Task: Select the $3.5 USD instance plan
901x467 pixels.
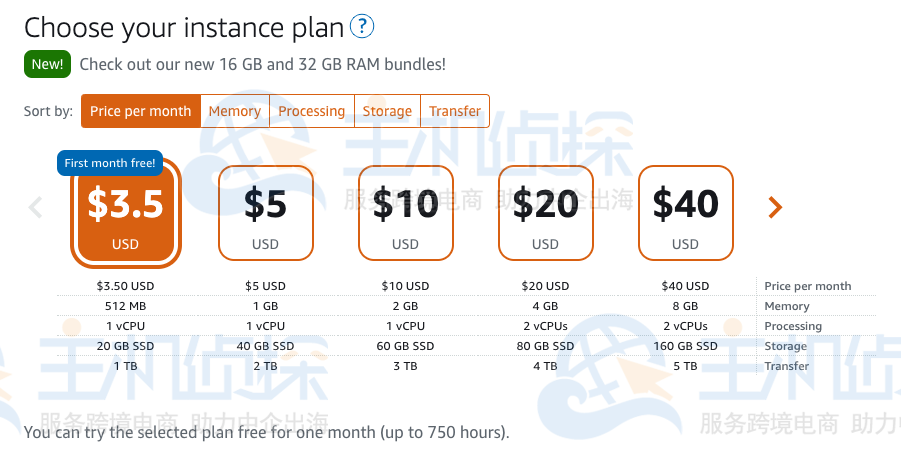Action: (126, 215)
